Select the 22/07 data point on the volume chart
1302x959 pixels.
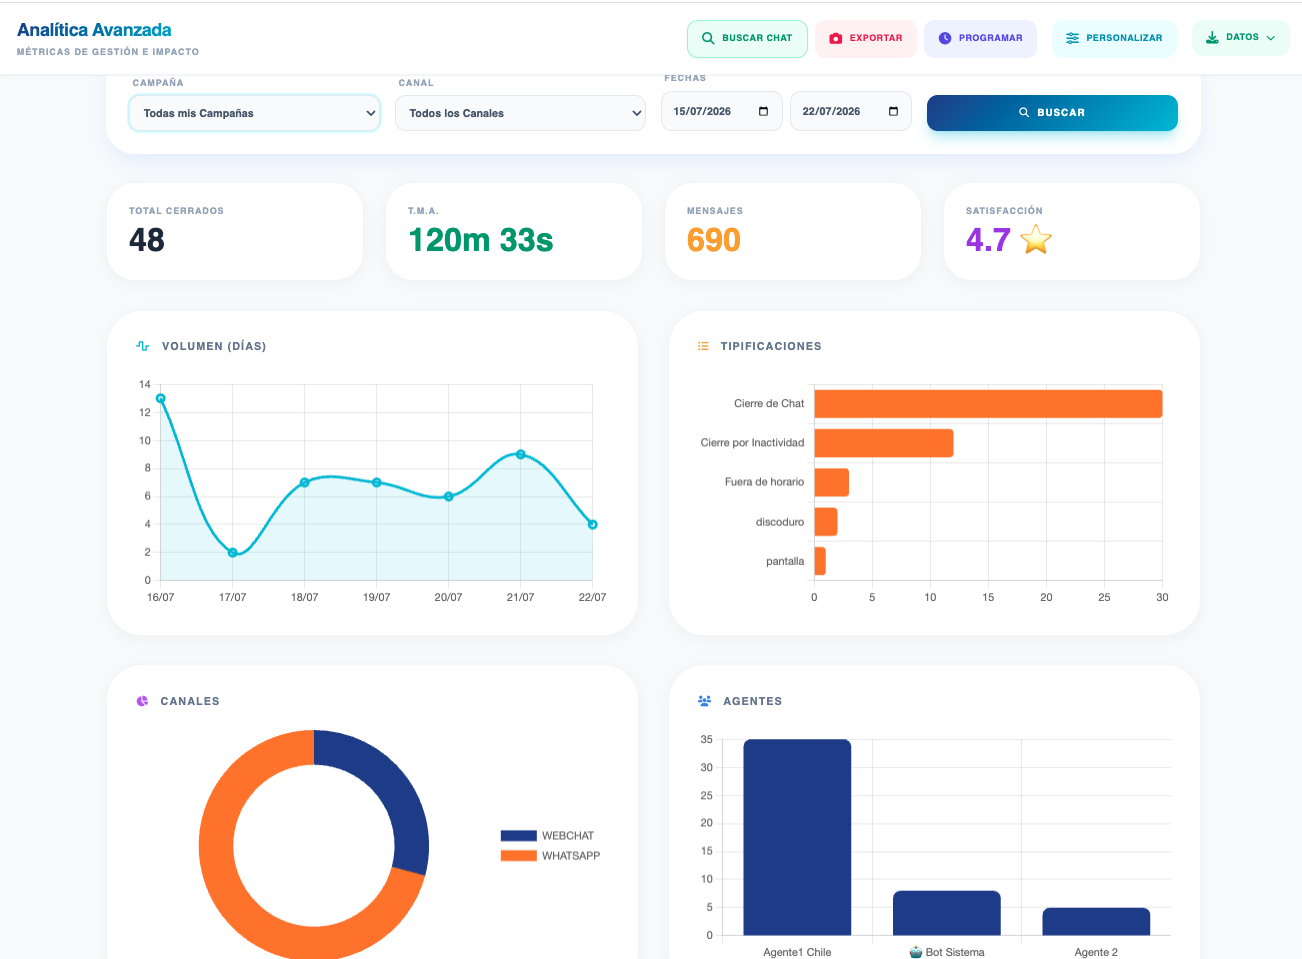tap(592, 524)
